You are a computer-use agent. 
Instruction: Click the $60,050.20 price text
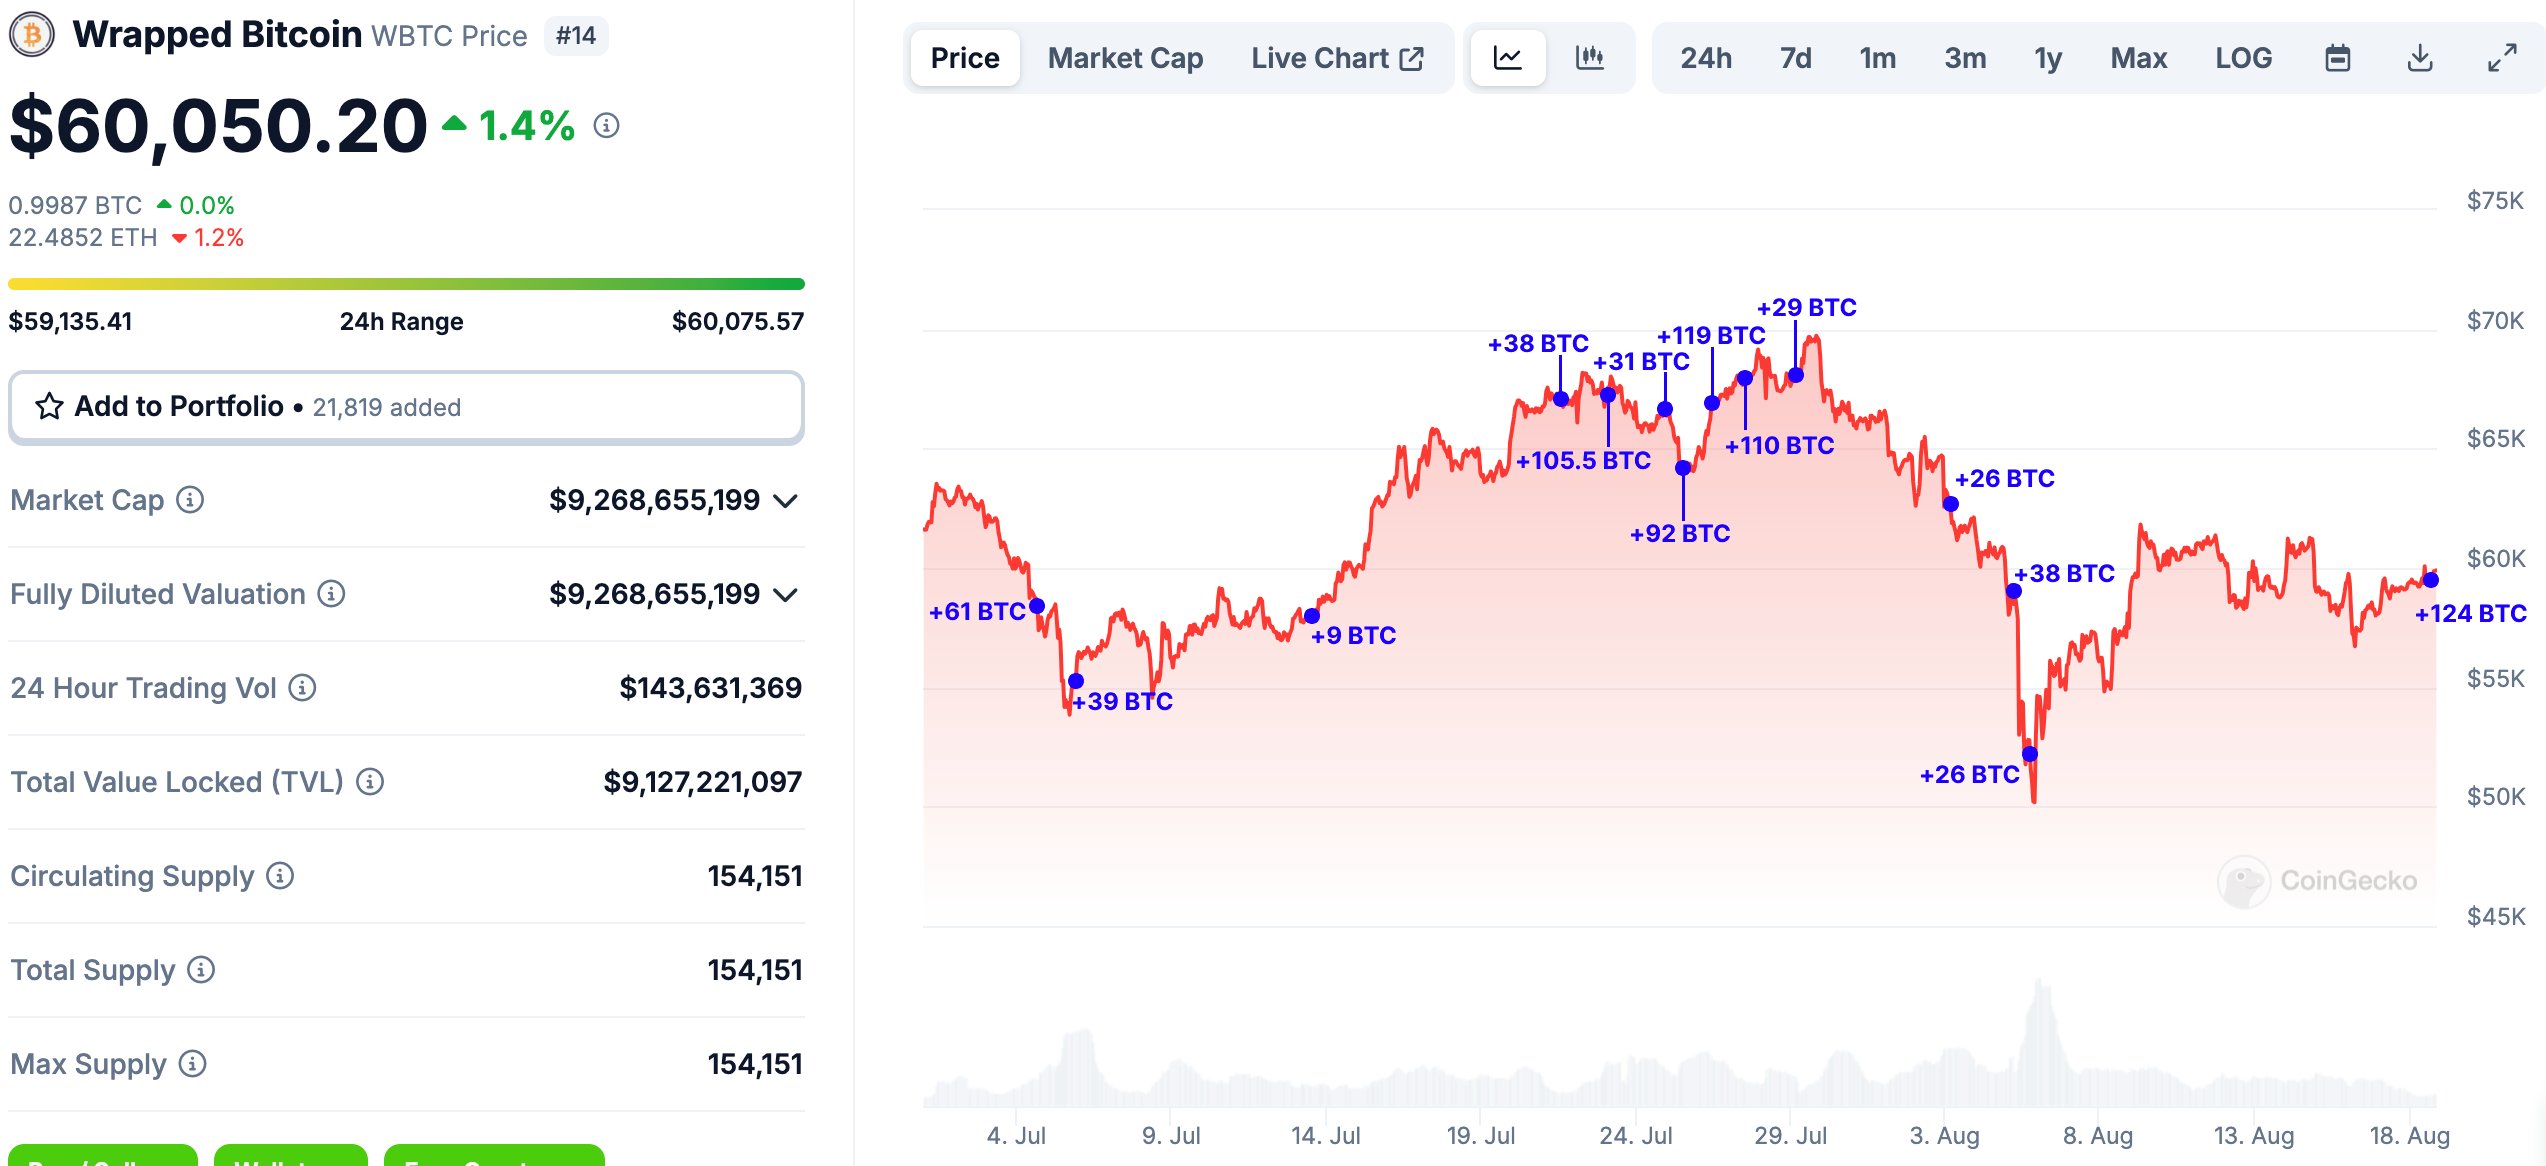(x=218, y=126)
